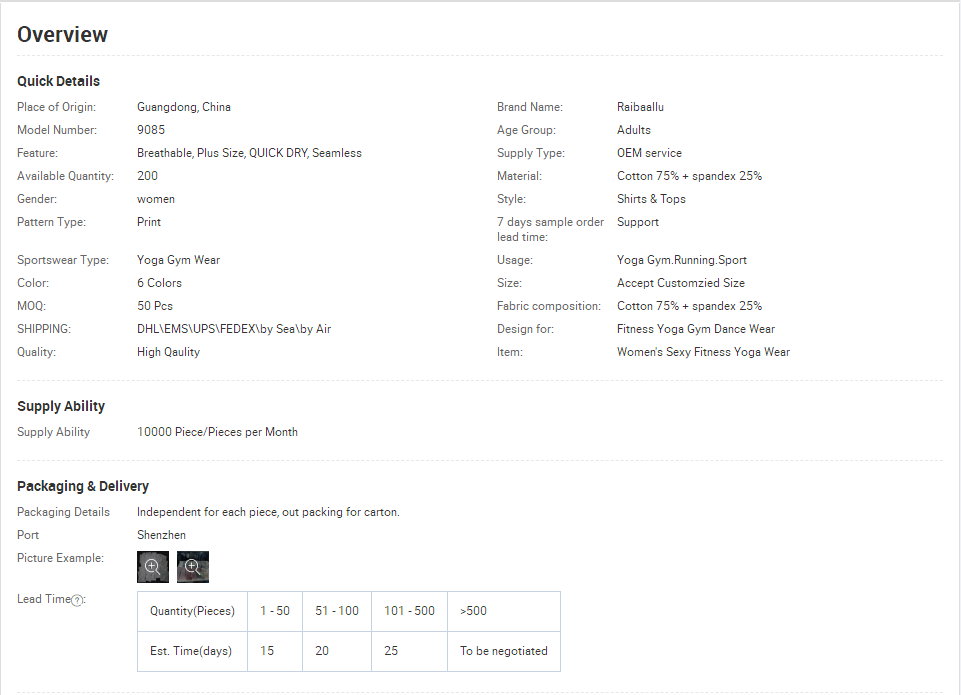
Task: Select the brand name Raibaallu
Action: 640,107
